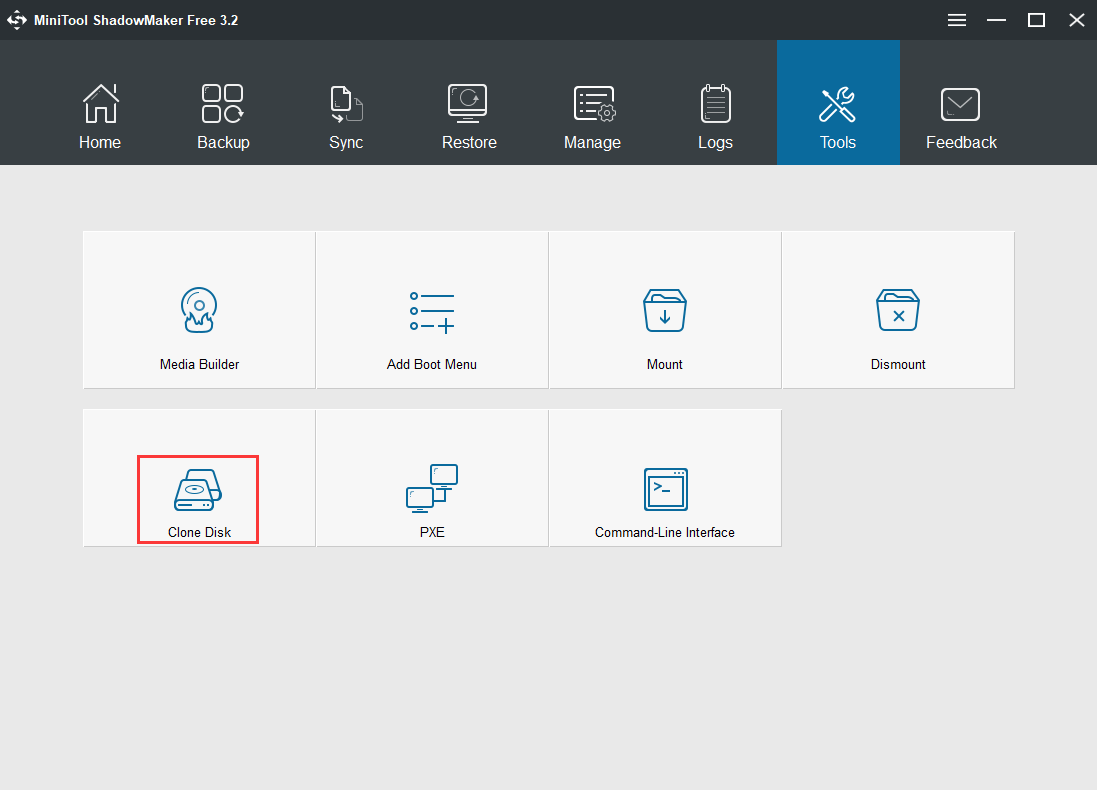Click the Tools tab
The image size is (1097, 790).
pyautogui.click(x=838, y=103)
